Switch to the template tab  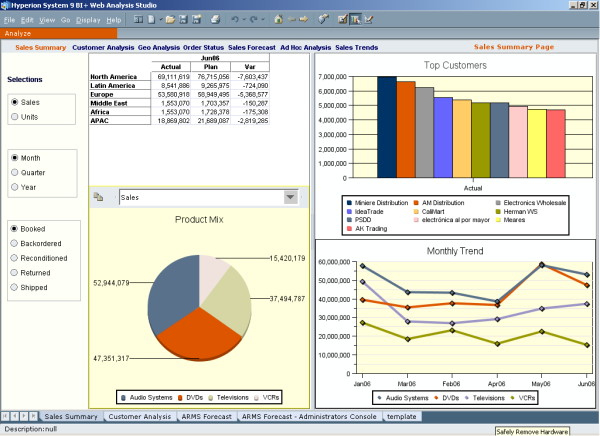coord(401,416)
